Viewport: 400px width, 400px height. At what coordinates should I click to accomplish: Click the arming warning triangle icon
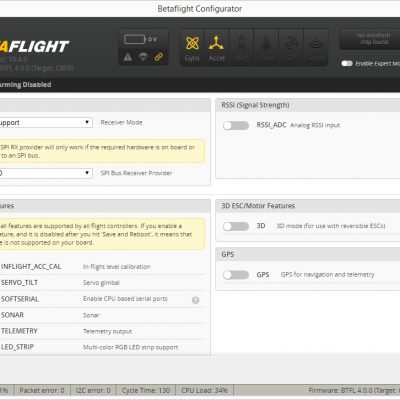128,57
